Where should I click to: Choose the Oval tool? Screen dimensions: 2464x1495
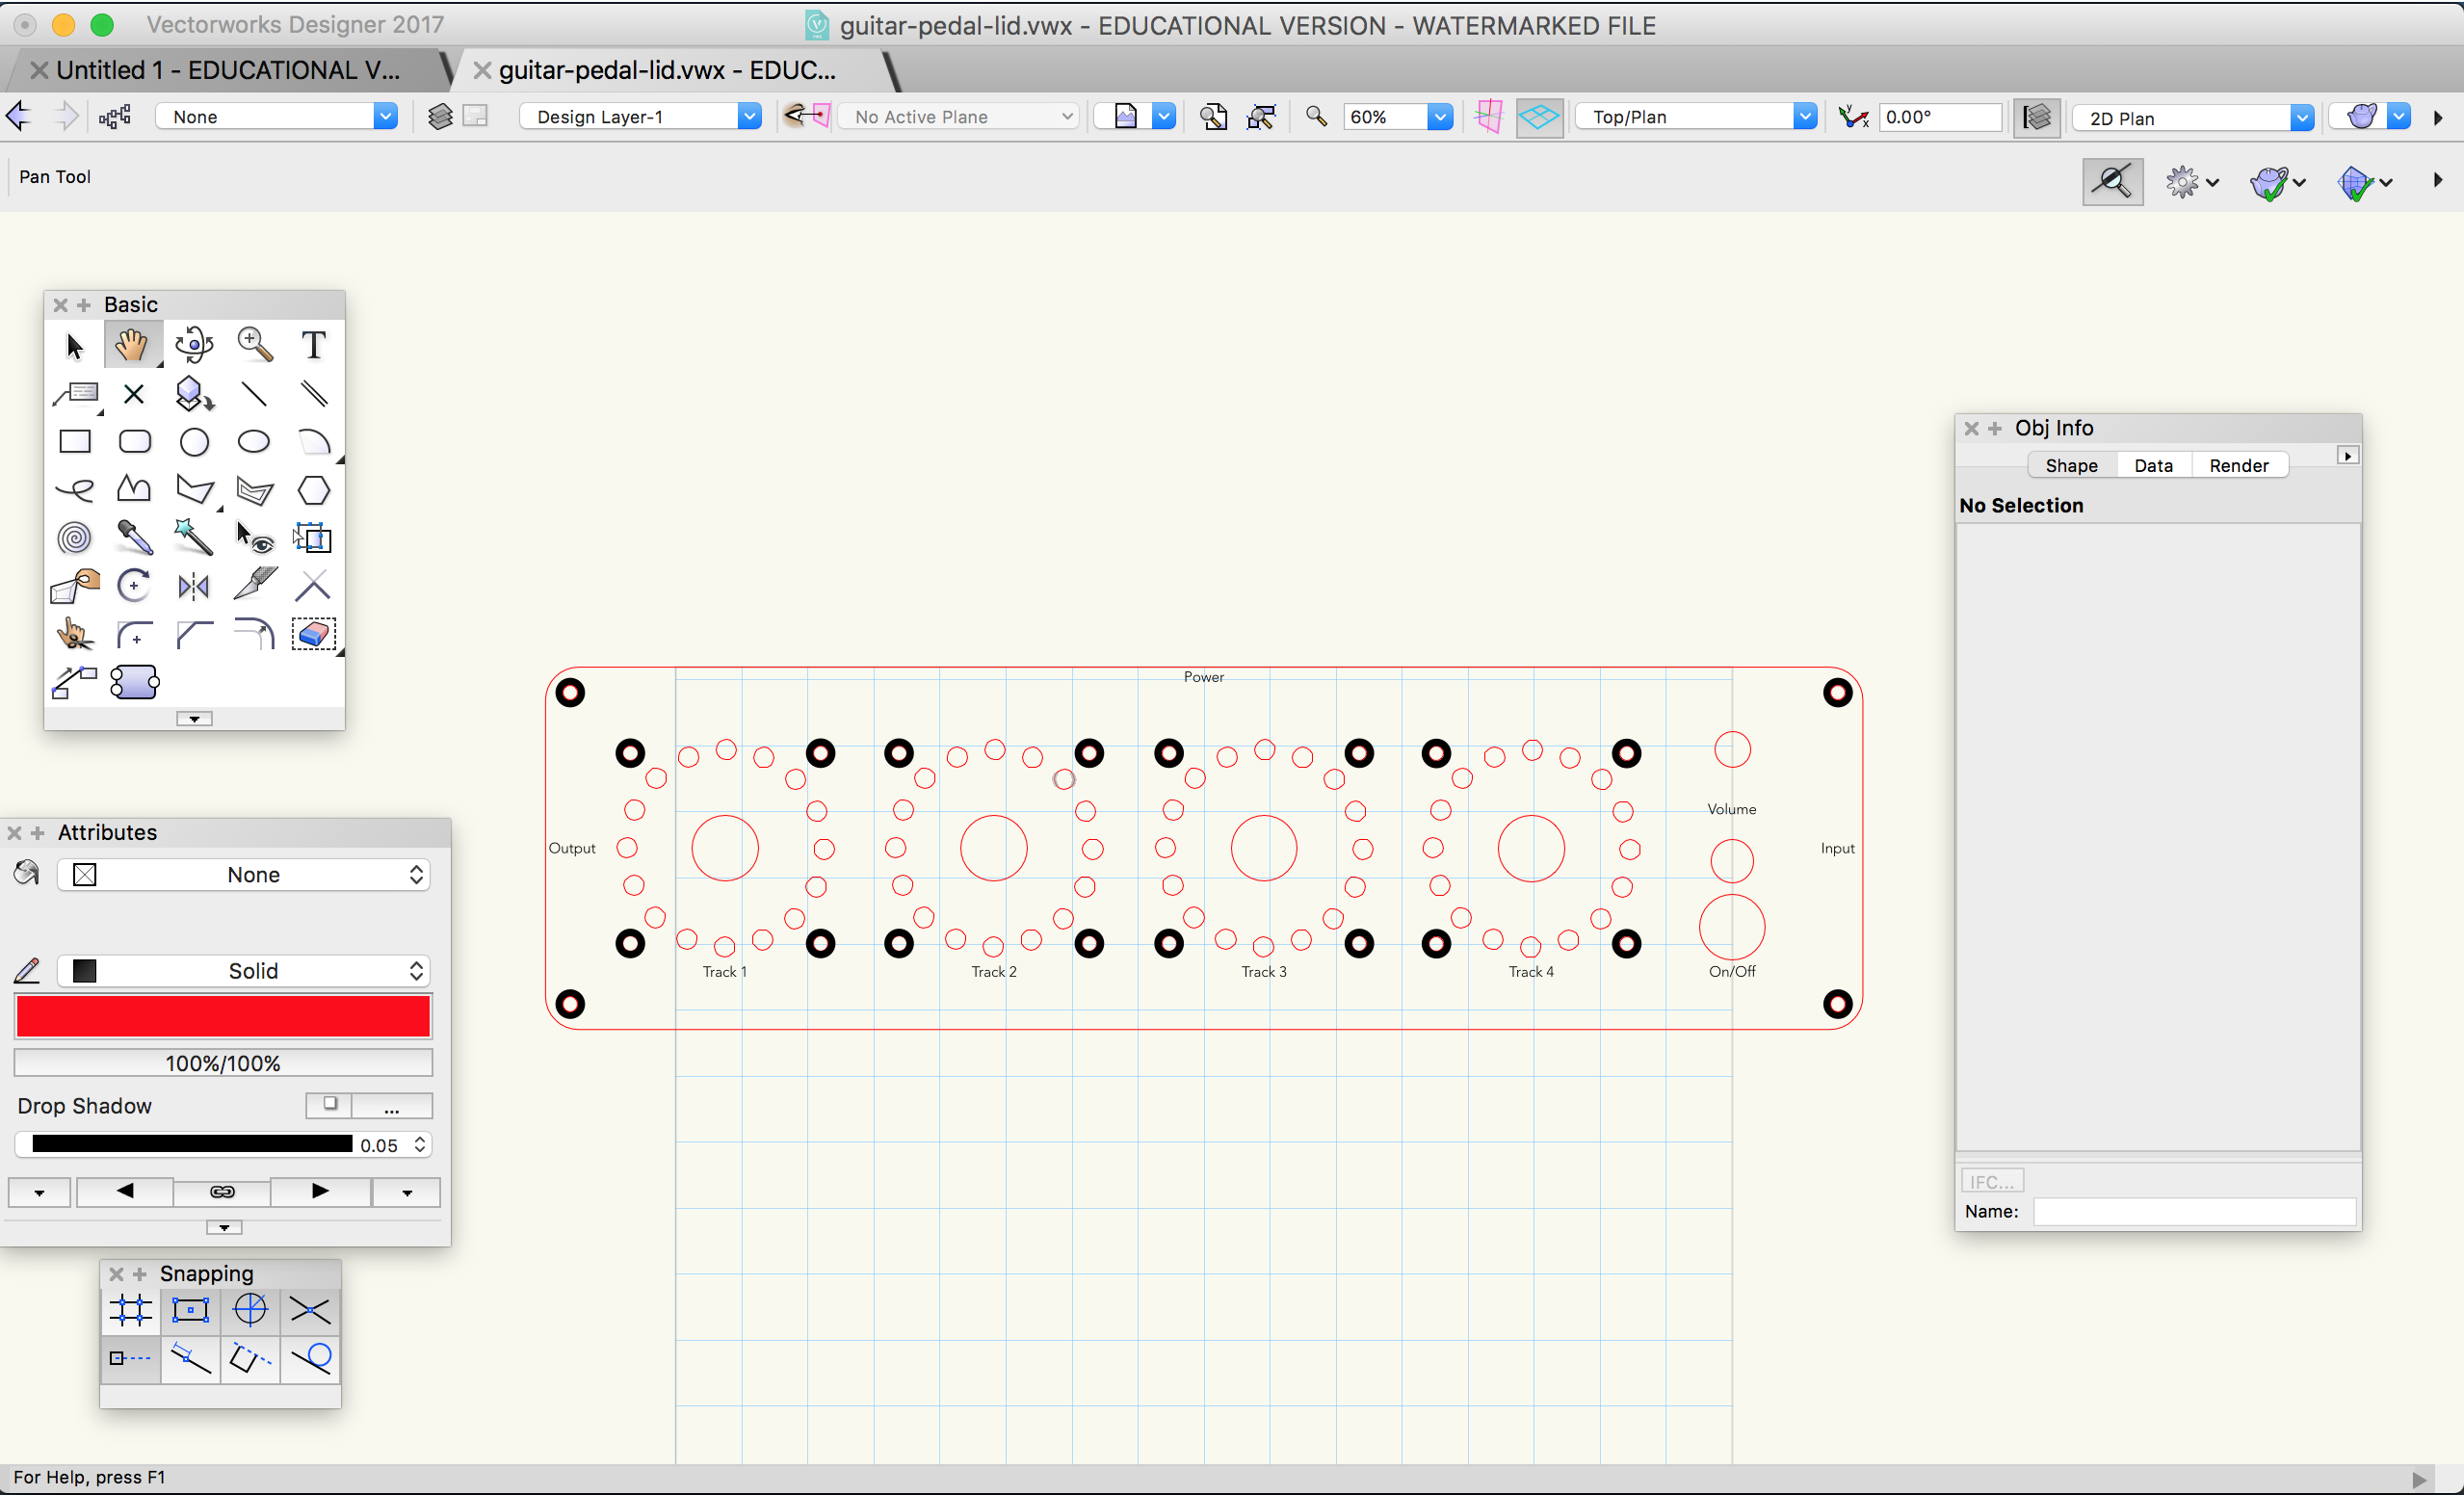pos(254,441)
